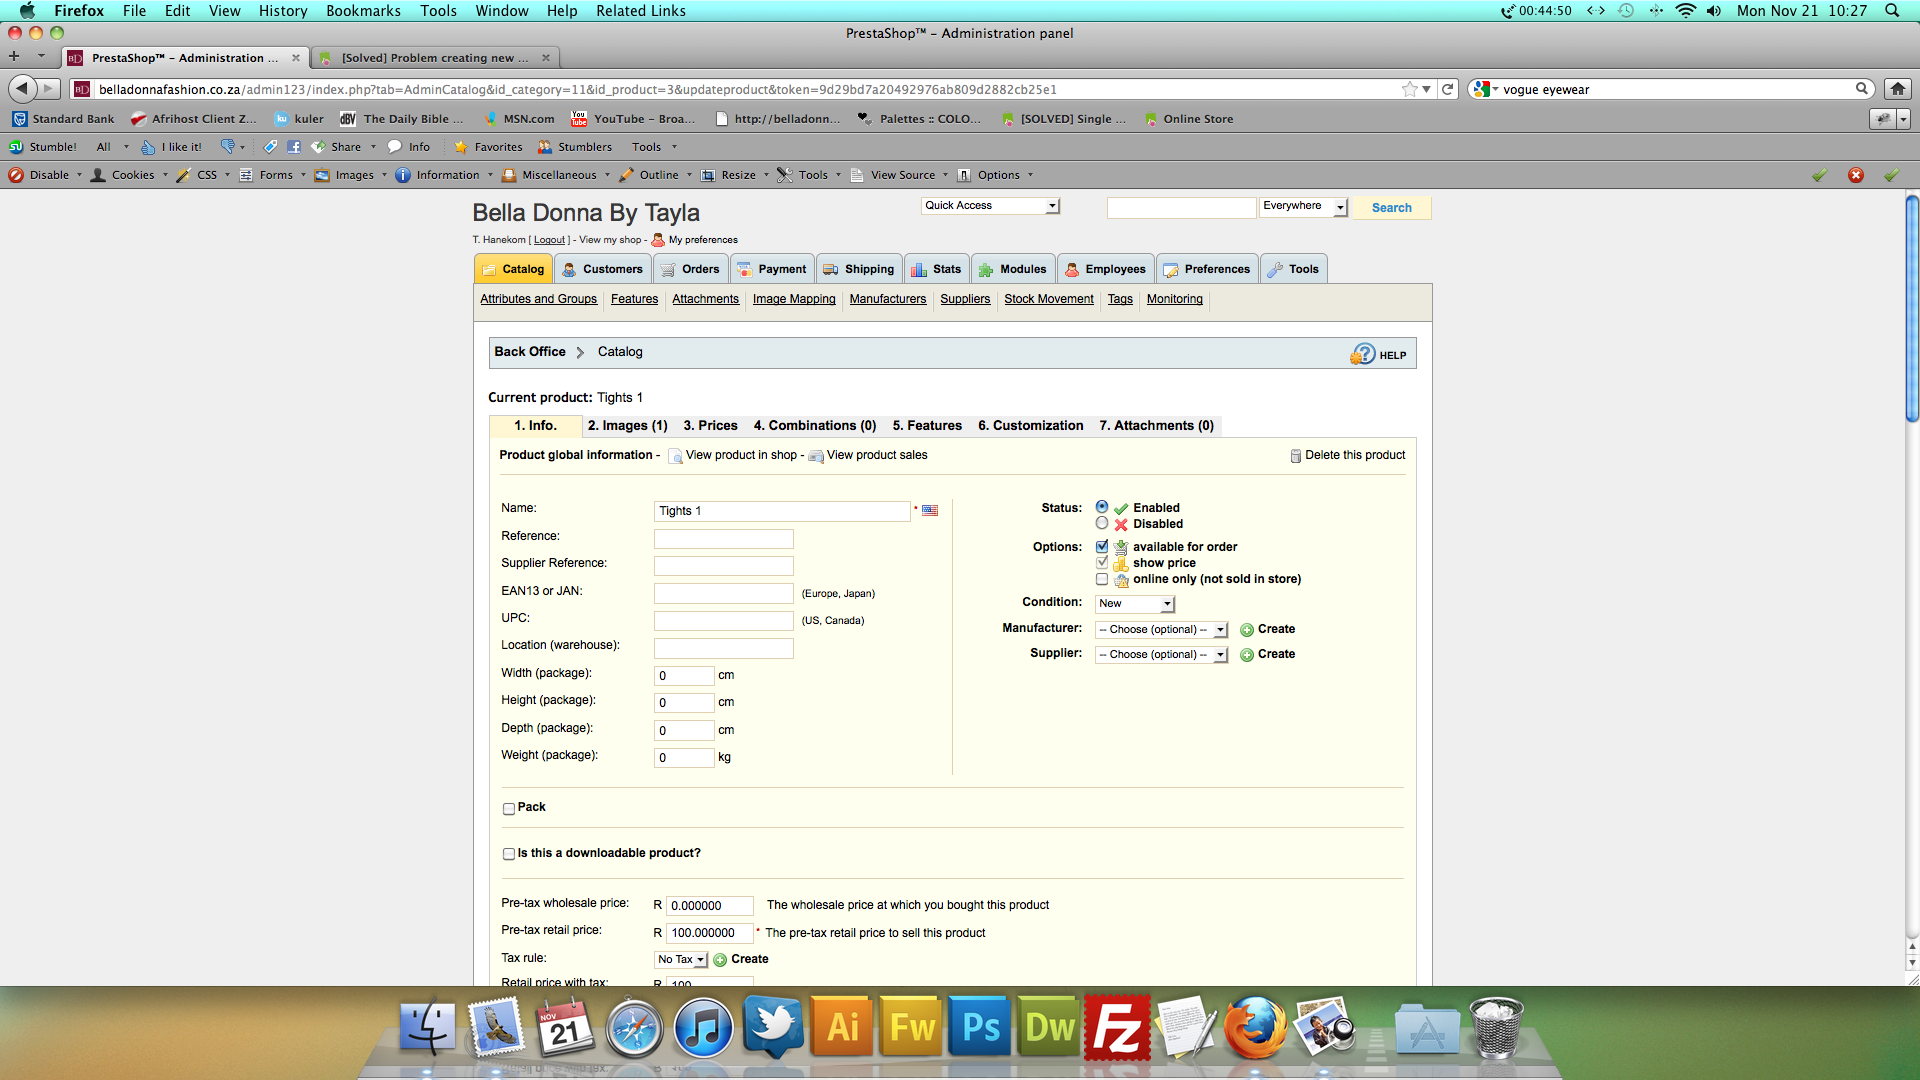The height and width of the screenshot is (1080, 1920).
Task: Click the green Create icon next to Manufacturer
Action: pyautogui.click(x=1247, y=630)
